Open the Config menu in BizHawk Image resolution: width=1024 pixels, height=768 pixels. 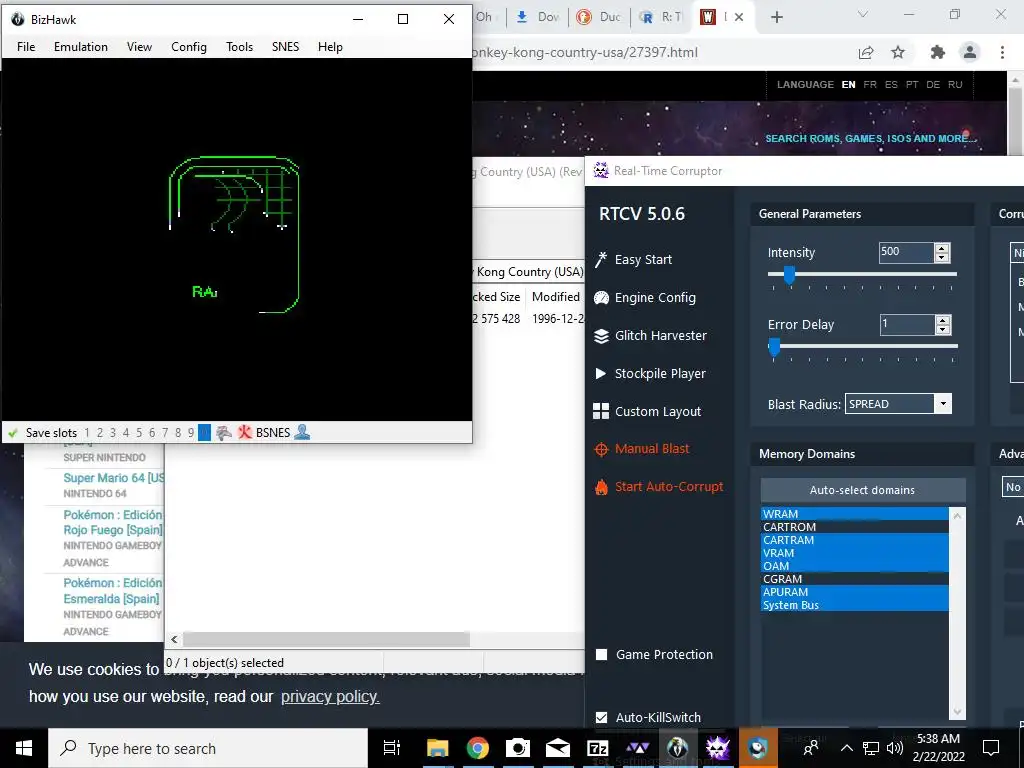coord(189,46)
